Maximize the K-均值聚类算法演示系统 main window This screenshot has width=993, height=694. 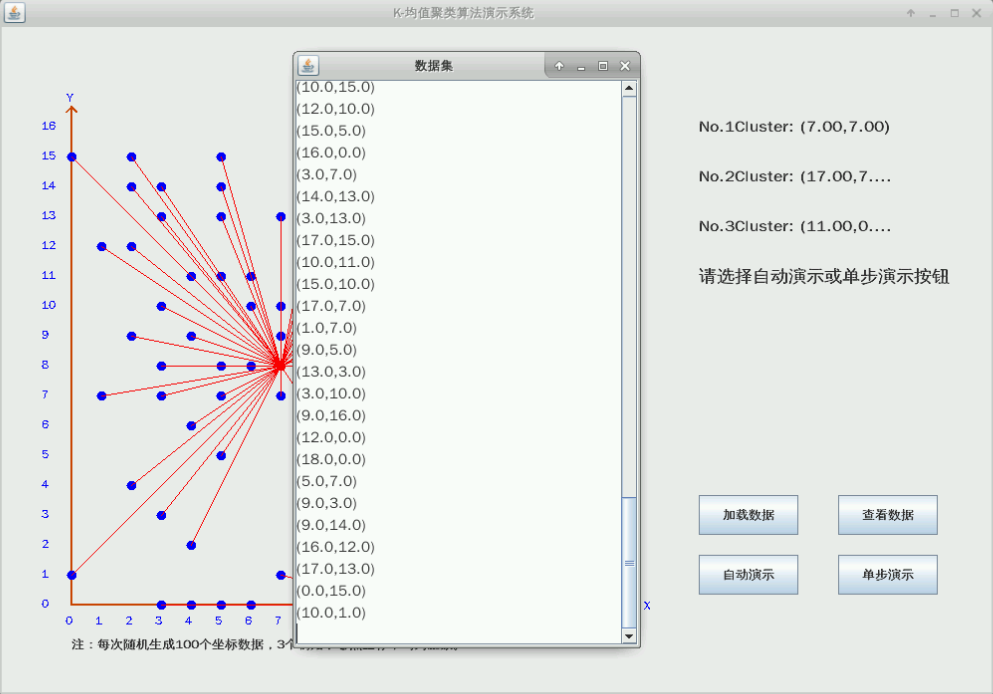pos(954,13)
